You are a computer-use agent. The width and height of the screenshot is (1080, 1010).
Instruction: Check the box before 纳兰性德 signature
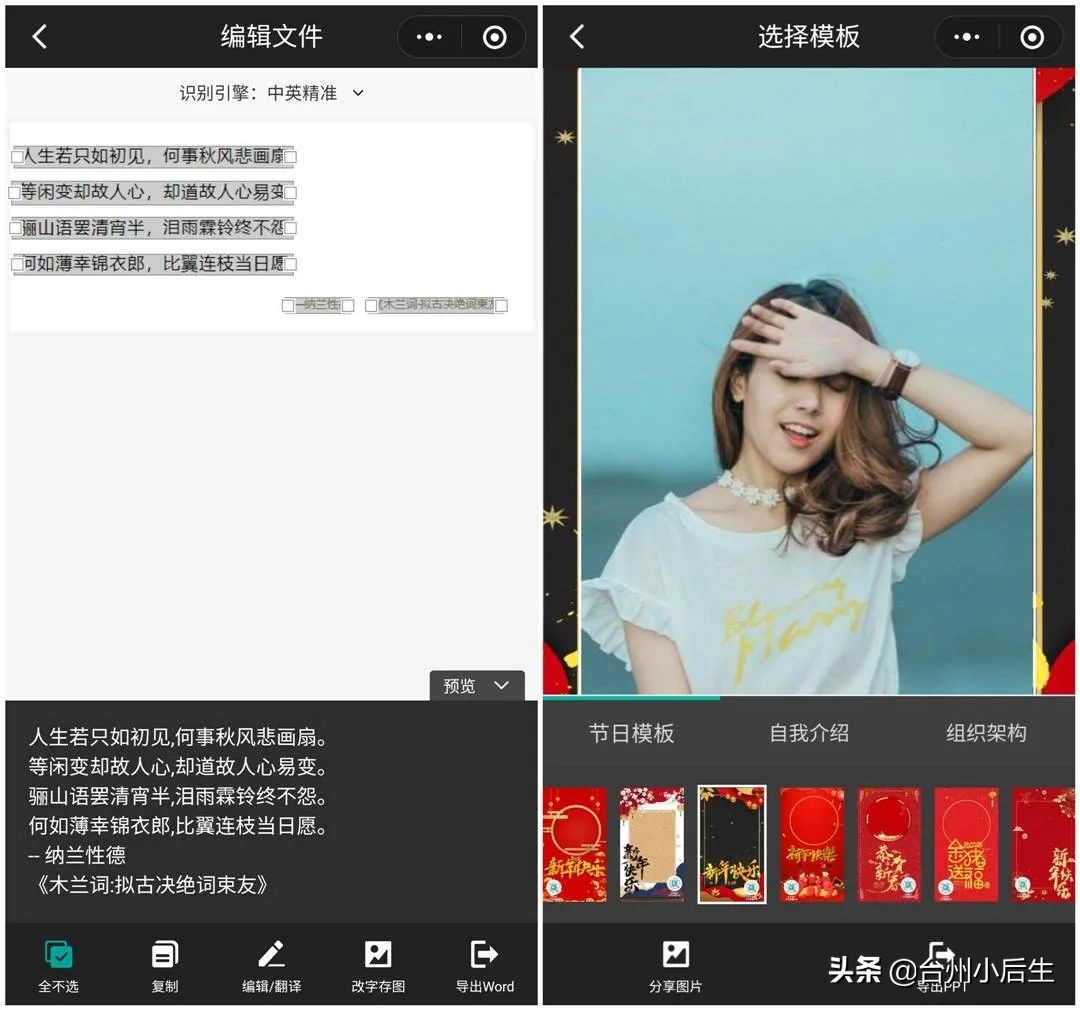click(x=288, y=305)
